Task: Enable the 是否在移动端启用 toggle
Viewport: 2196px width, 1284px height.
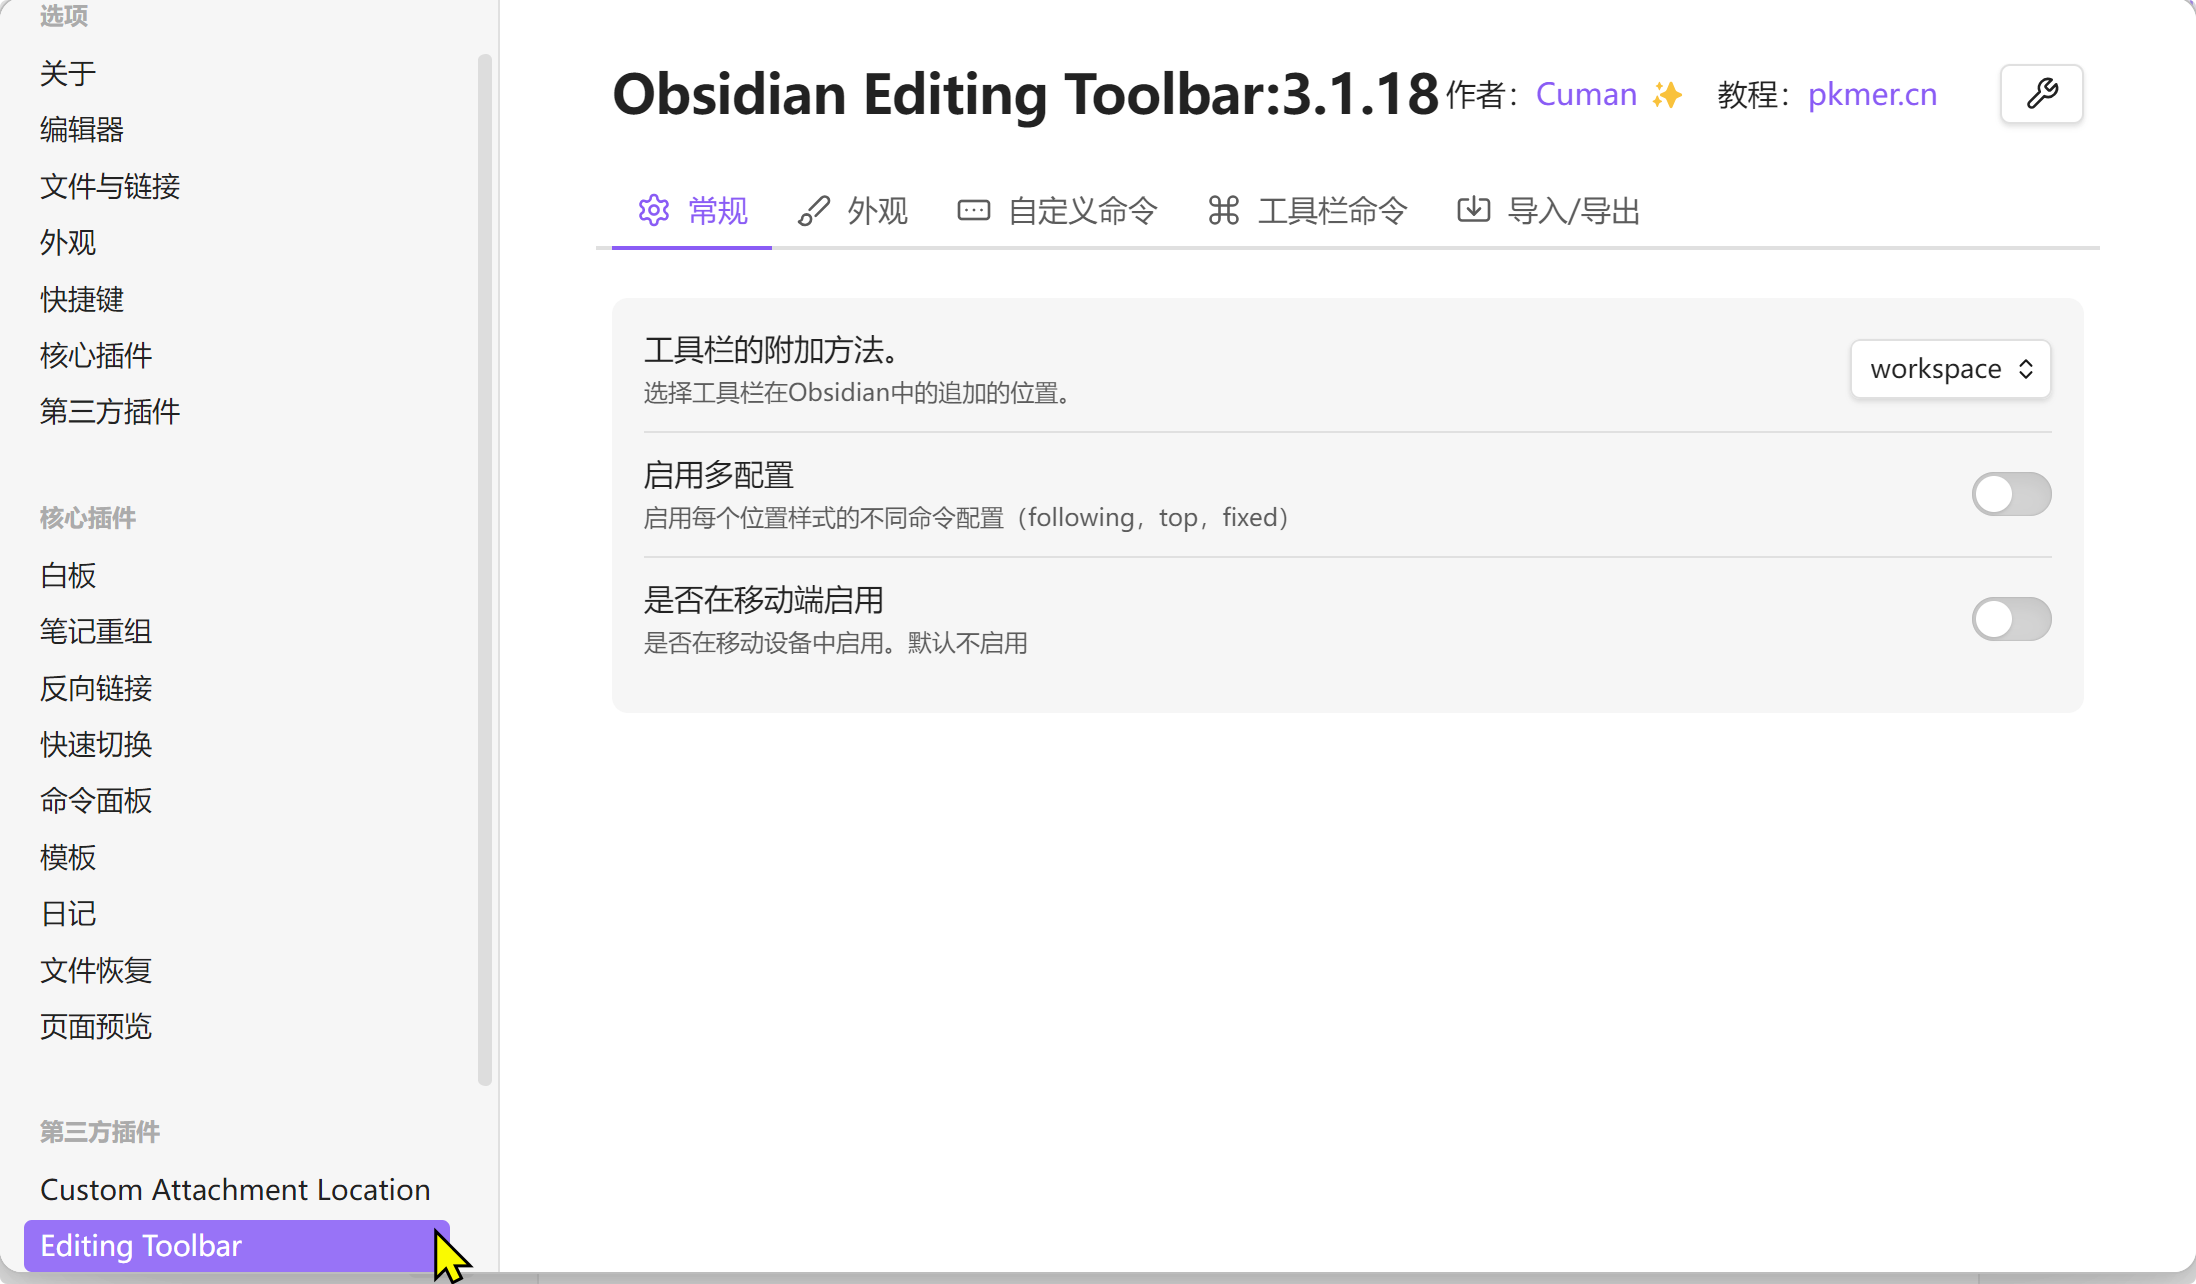Action: pyautogui.click(x=2011, y=619)
